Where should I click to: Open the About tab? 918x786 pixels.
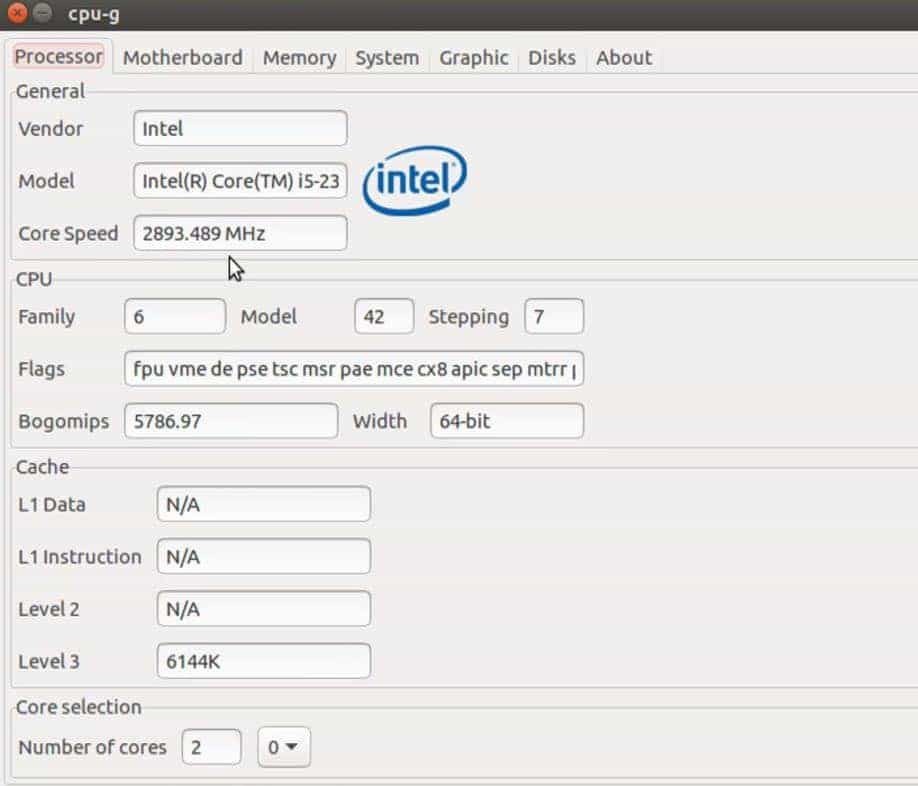coord(624,58)
